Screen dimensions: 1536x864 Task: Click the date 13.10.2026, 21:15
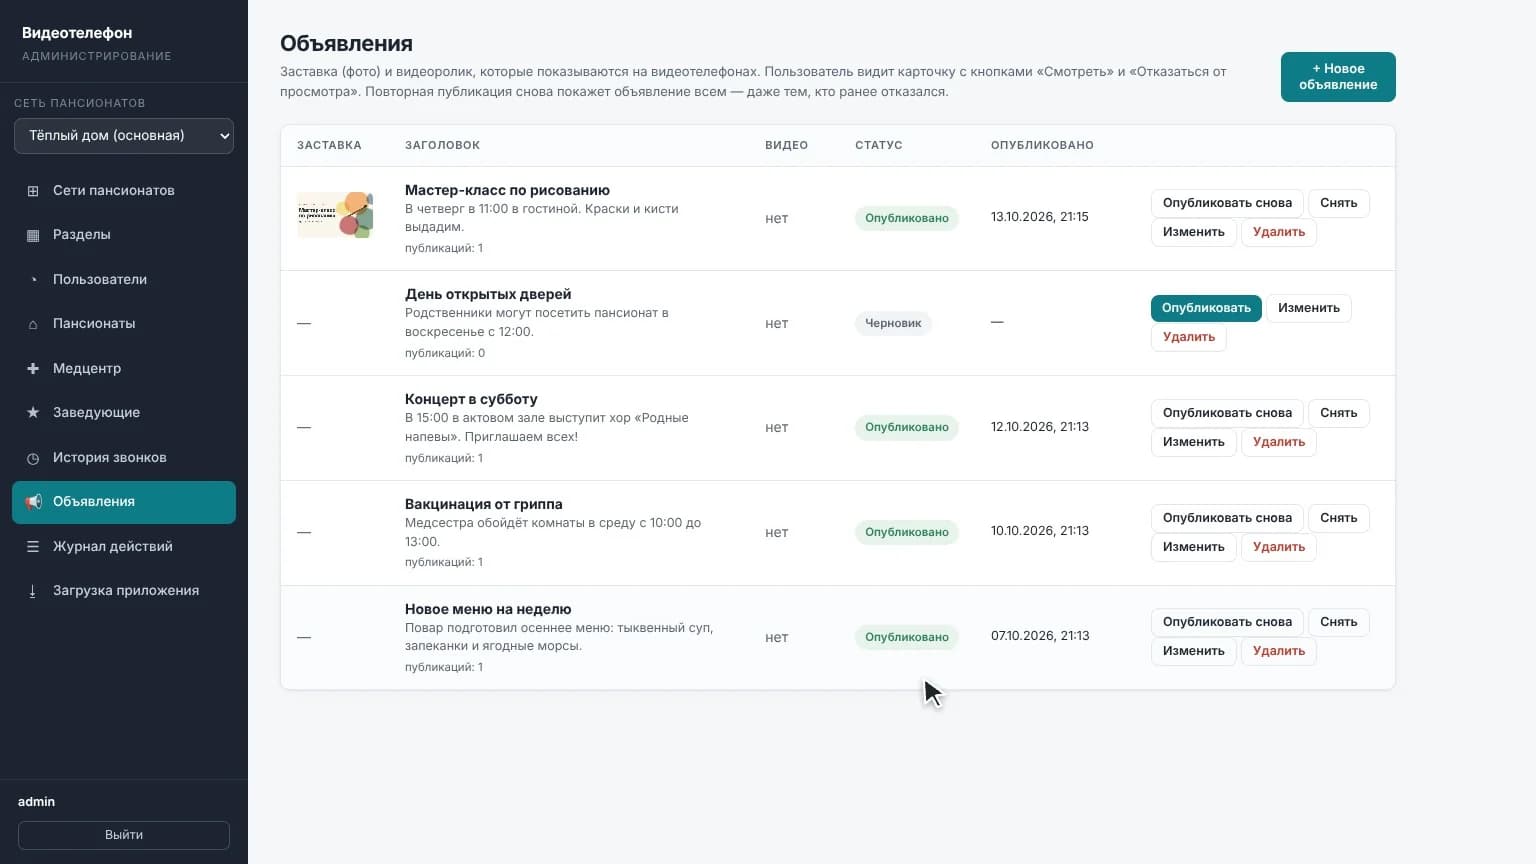(1039, 217)
